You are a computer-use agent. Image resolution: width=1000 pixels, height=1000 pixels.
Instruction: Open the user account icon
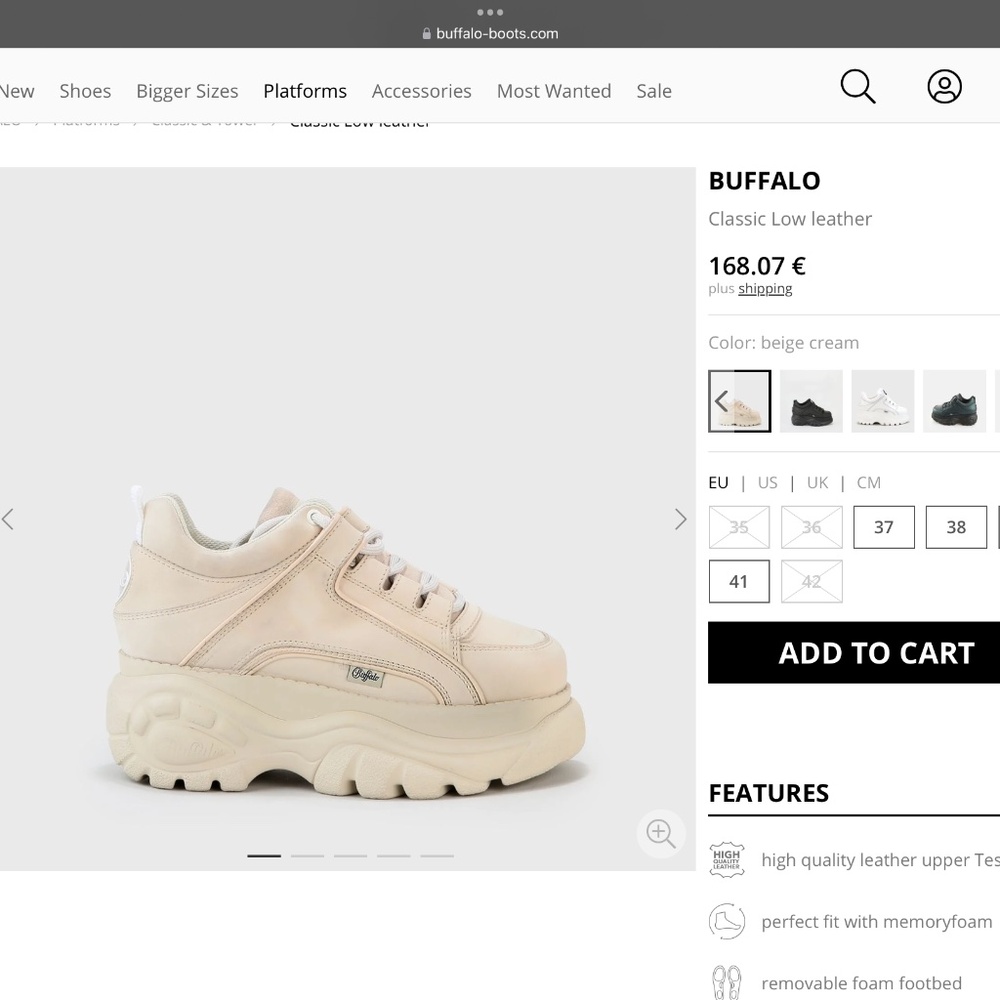coord(945,86)
